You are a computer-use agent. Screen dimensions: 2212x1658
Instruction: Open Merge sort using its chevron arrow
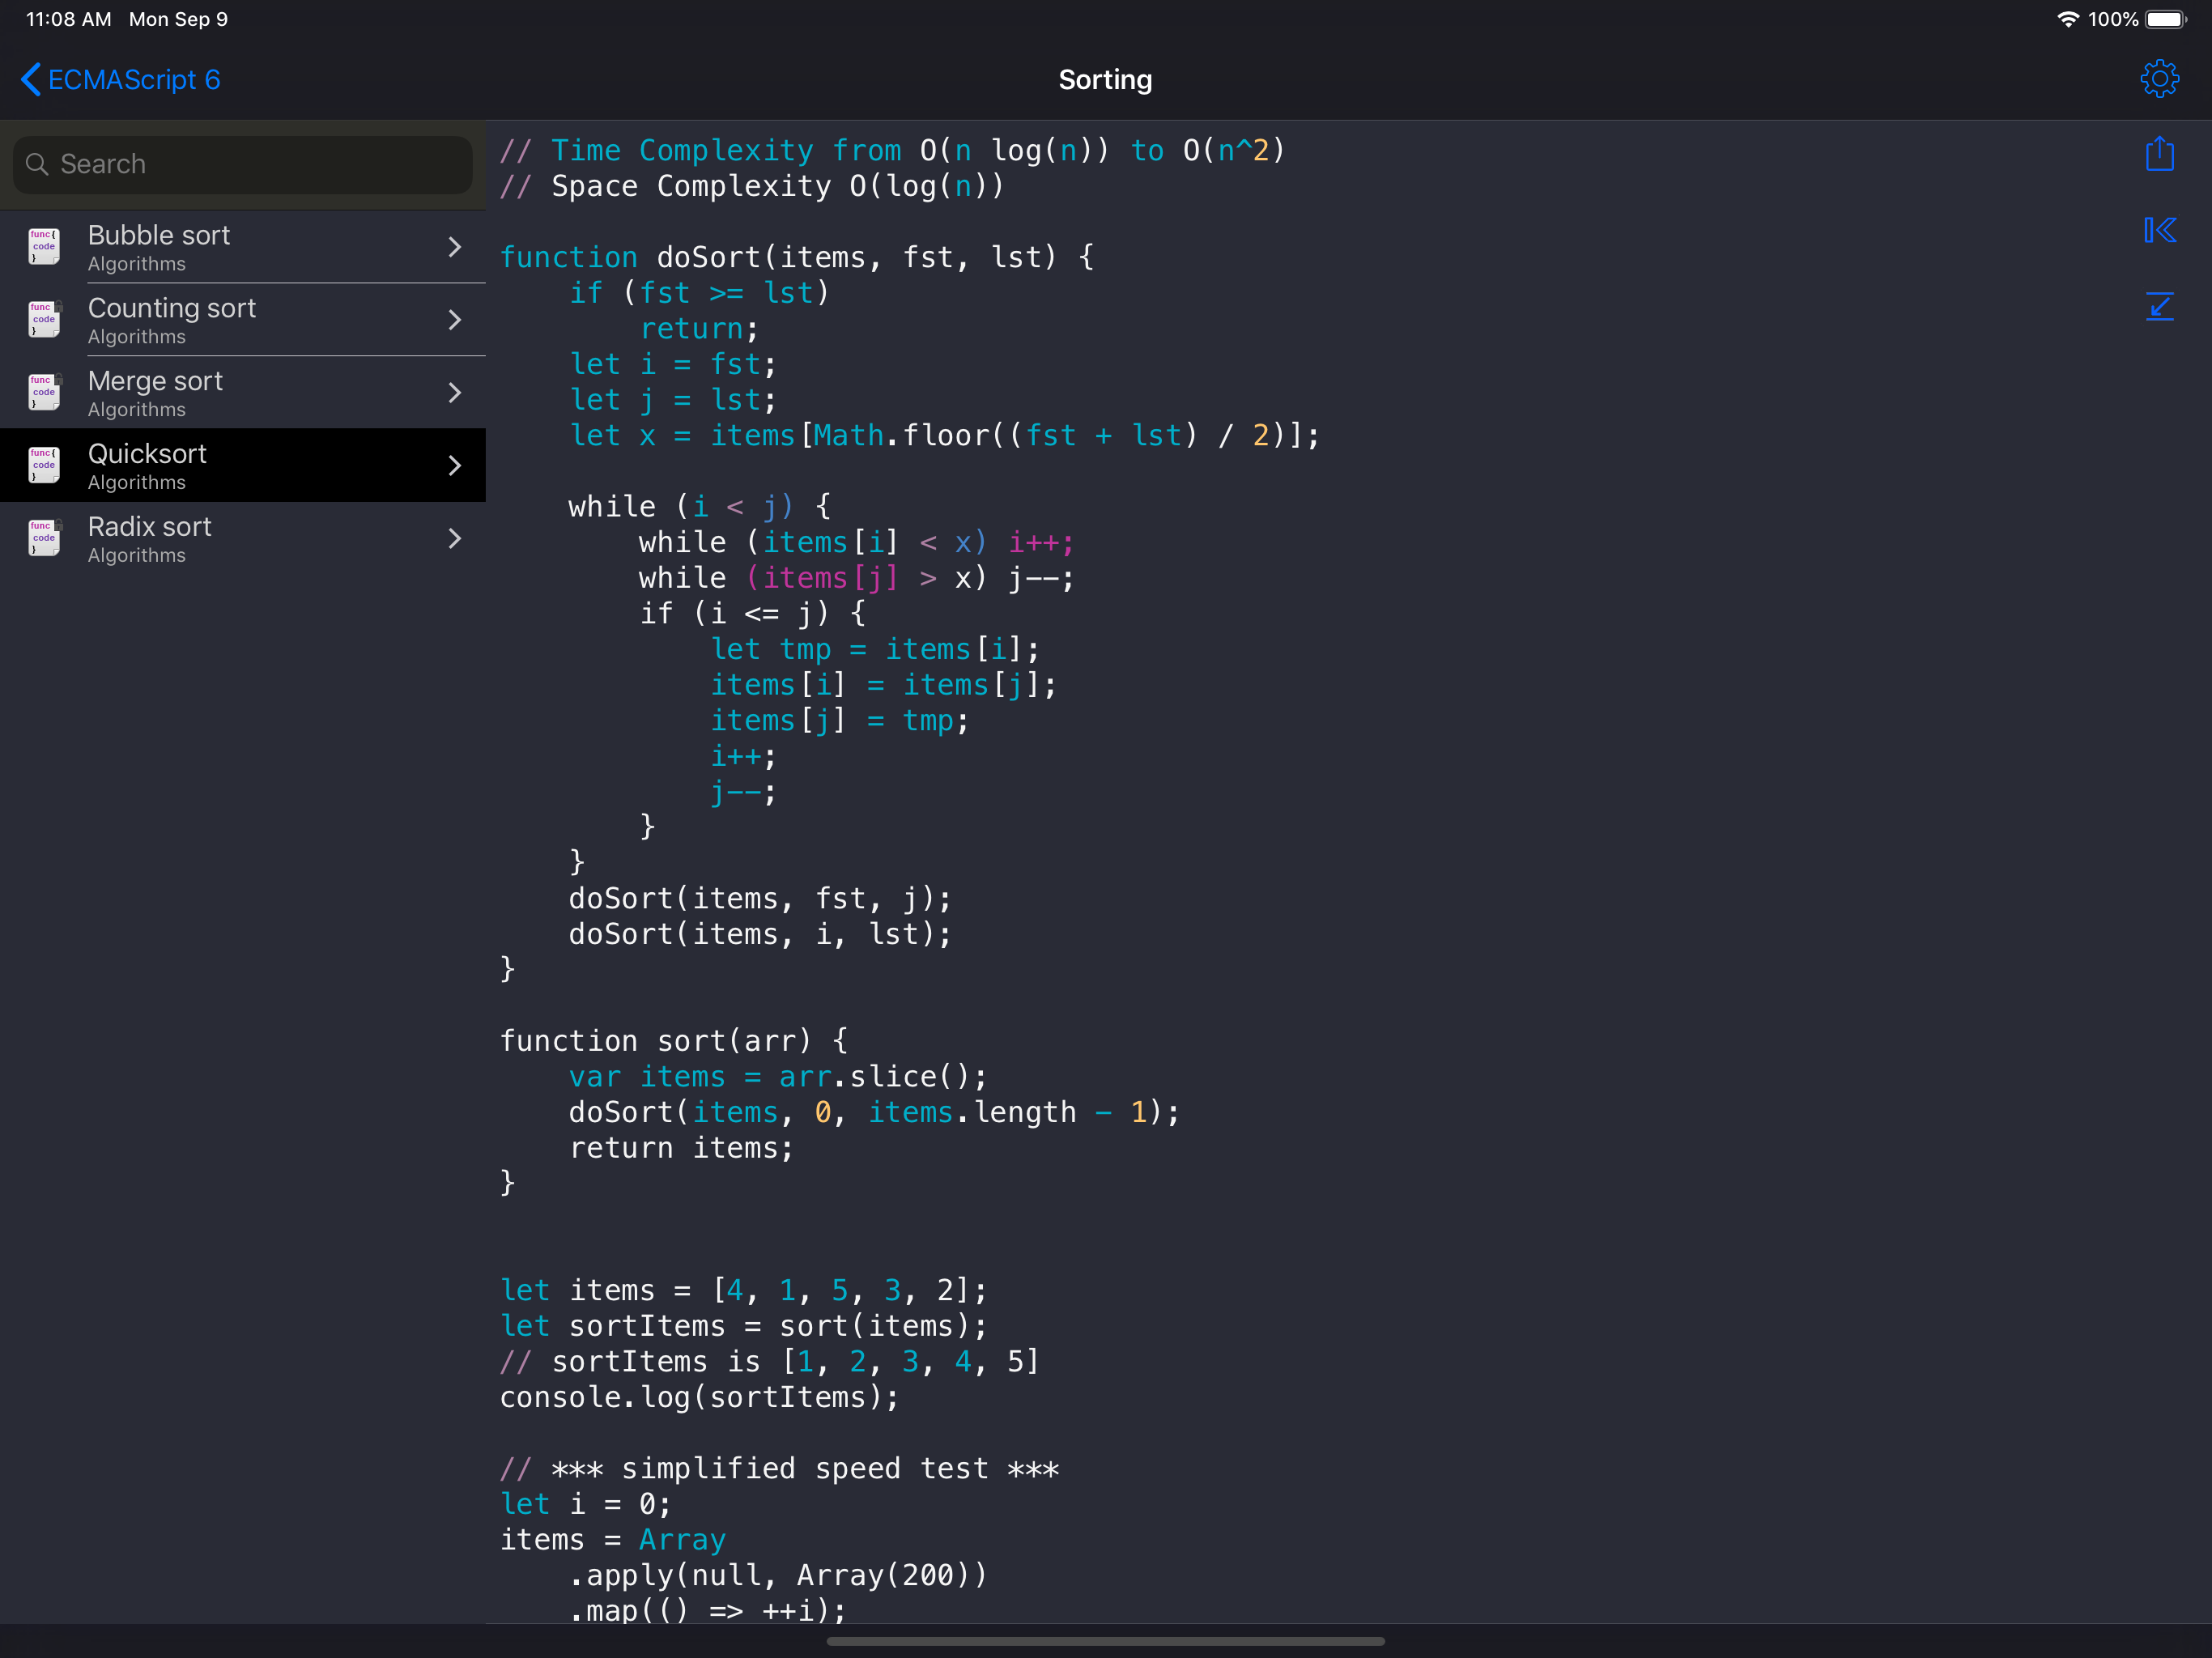tap(455, 392)
